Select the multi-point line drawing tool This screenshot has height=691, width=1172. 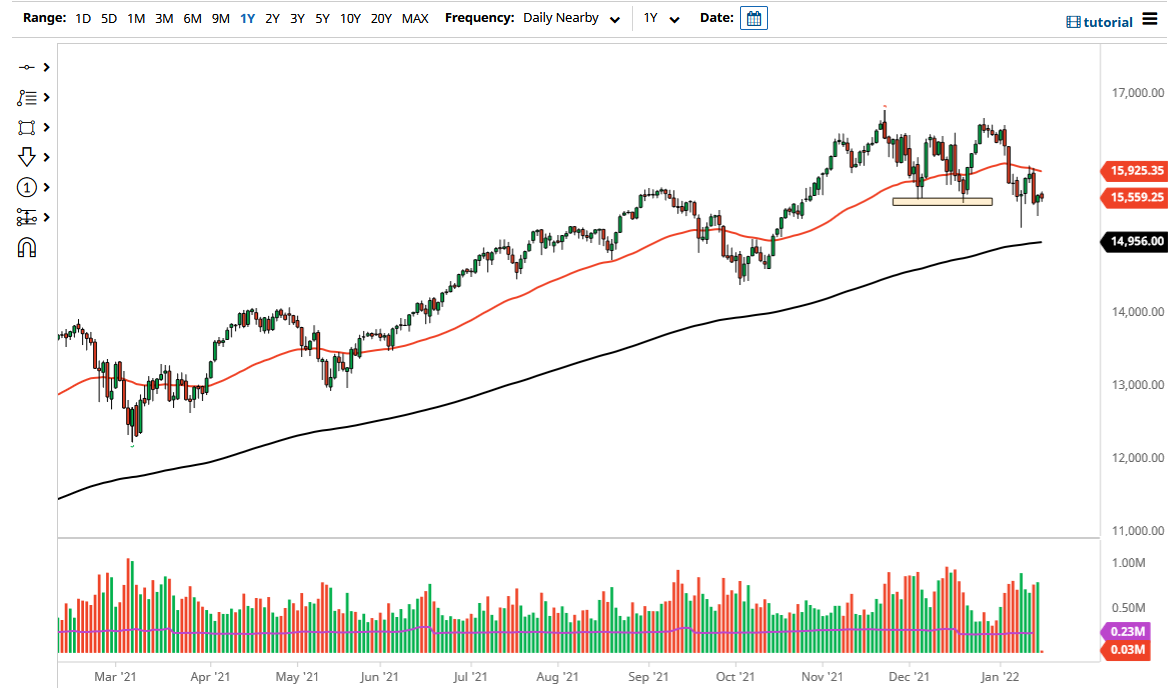28,97
